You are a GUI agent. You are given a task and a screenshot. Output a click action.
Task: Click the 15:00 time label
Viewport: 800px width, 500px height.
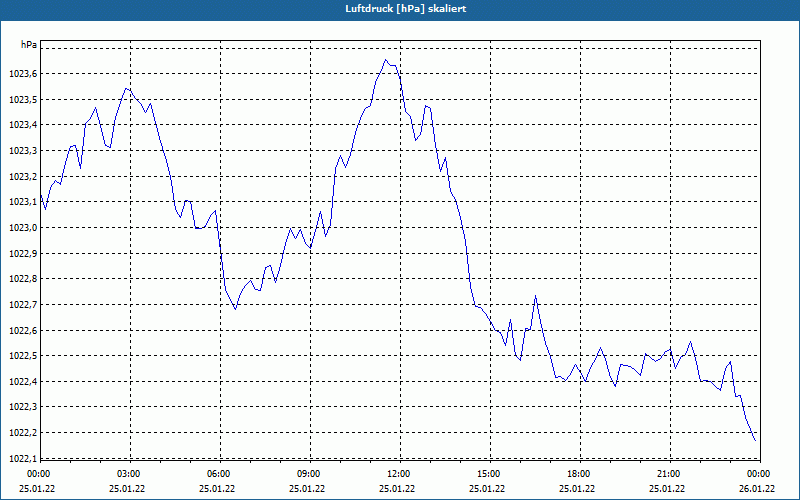pyautogui.click(x=489, y=474)
